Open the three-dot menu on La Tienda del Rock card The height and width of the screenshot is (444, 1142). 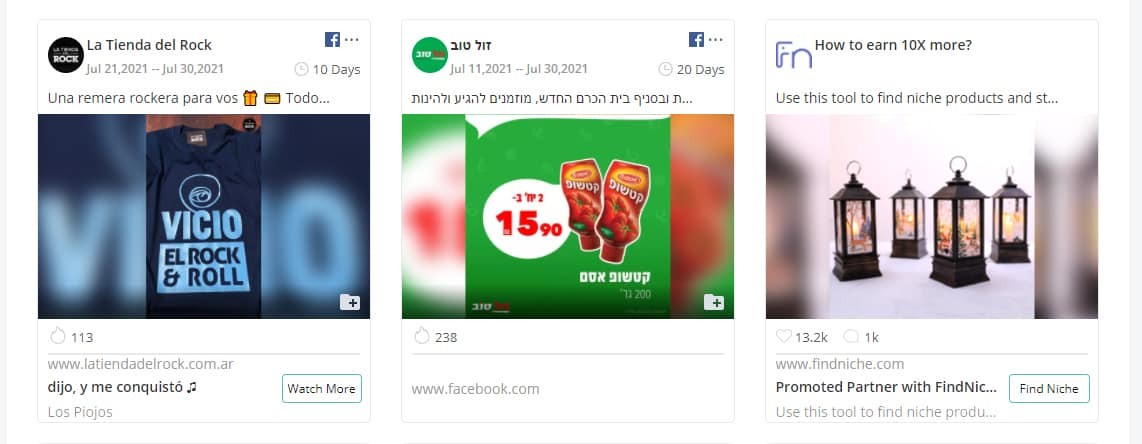point(352,39)
